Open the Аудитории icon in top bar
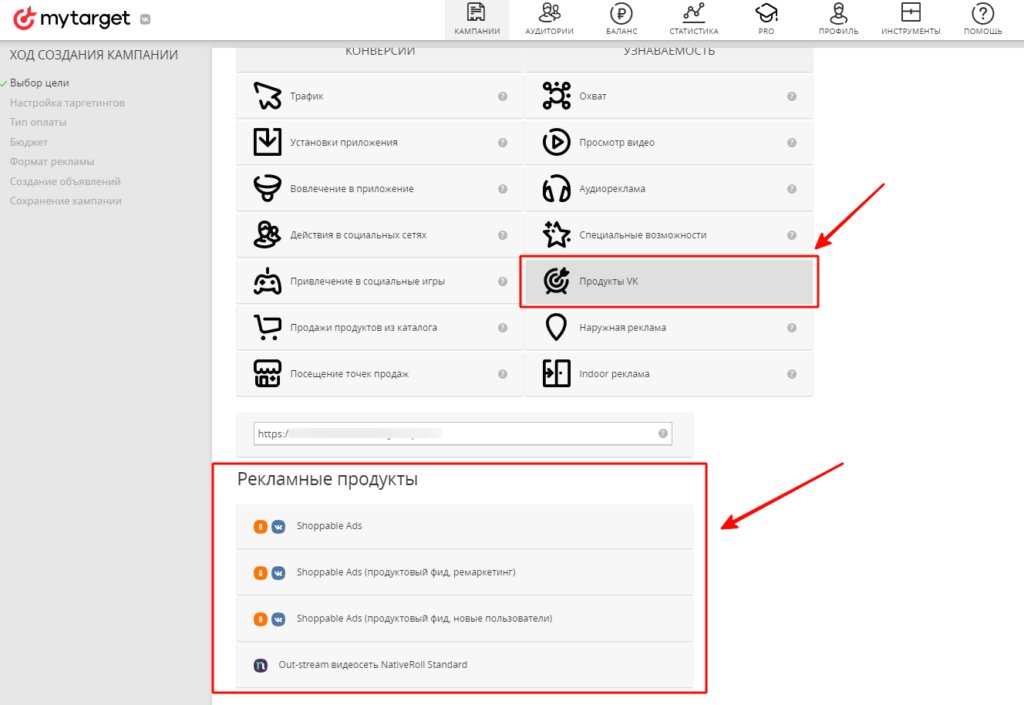1024x705 pixels. [x=549, y=12]
